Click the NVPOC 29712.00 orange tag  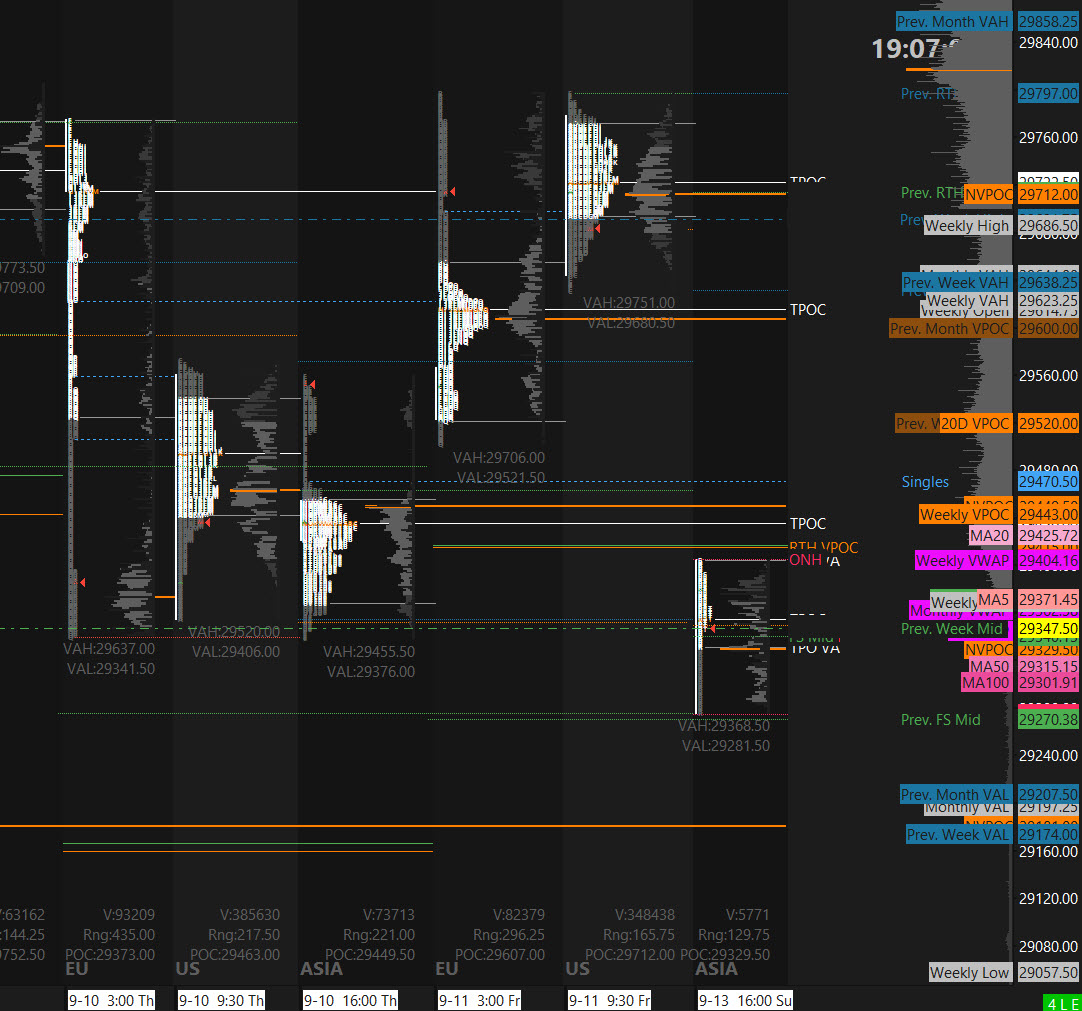[988, 195]
